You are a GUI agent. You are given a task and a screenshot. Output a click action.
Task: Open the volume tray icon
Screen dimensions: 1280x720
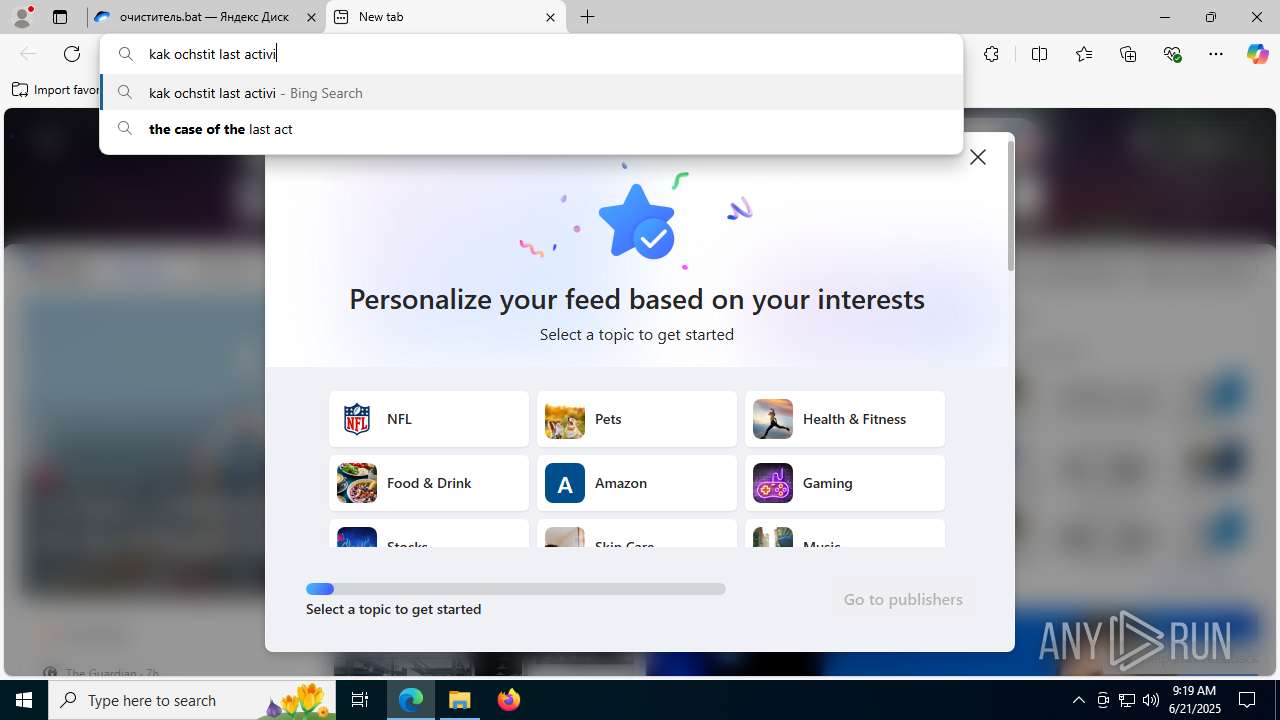click(x=1151, y=700)
